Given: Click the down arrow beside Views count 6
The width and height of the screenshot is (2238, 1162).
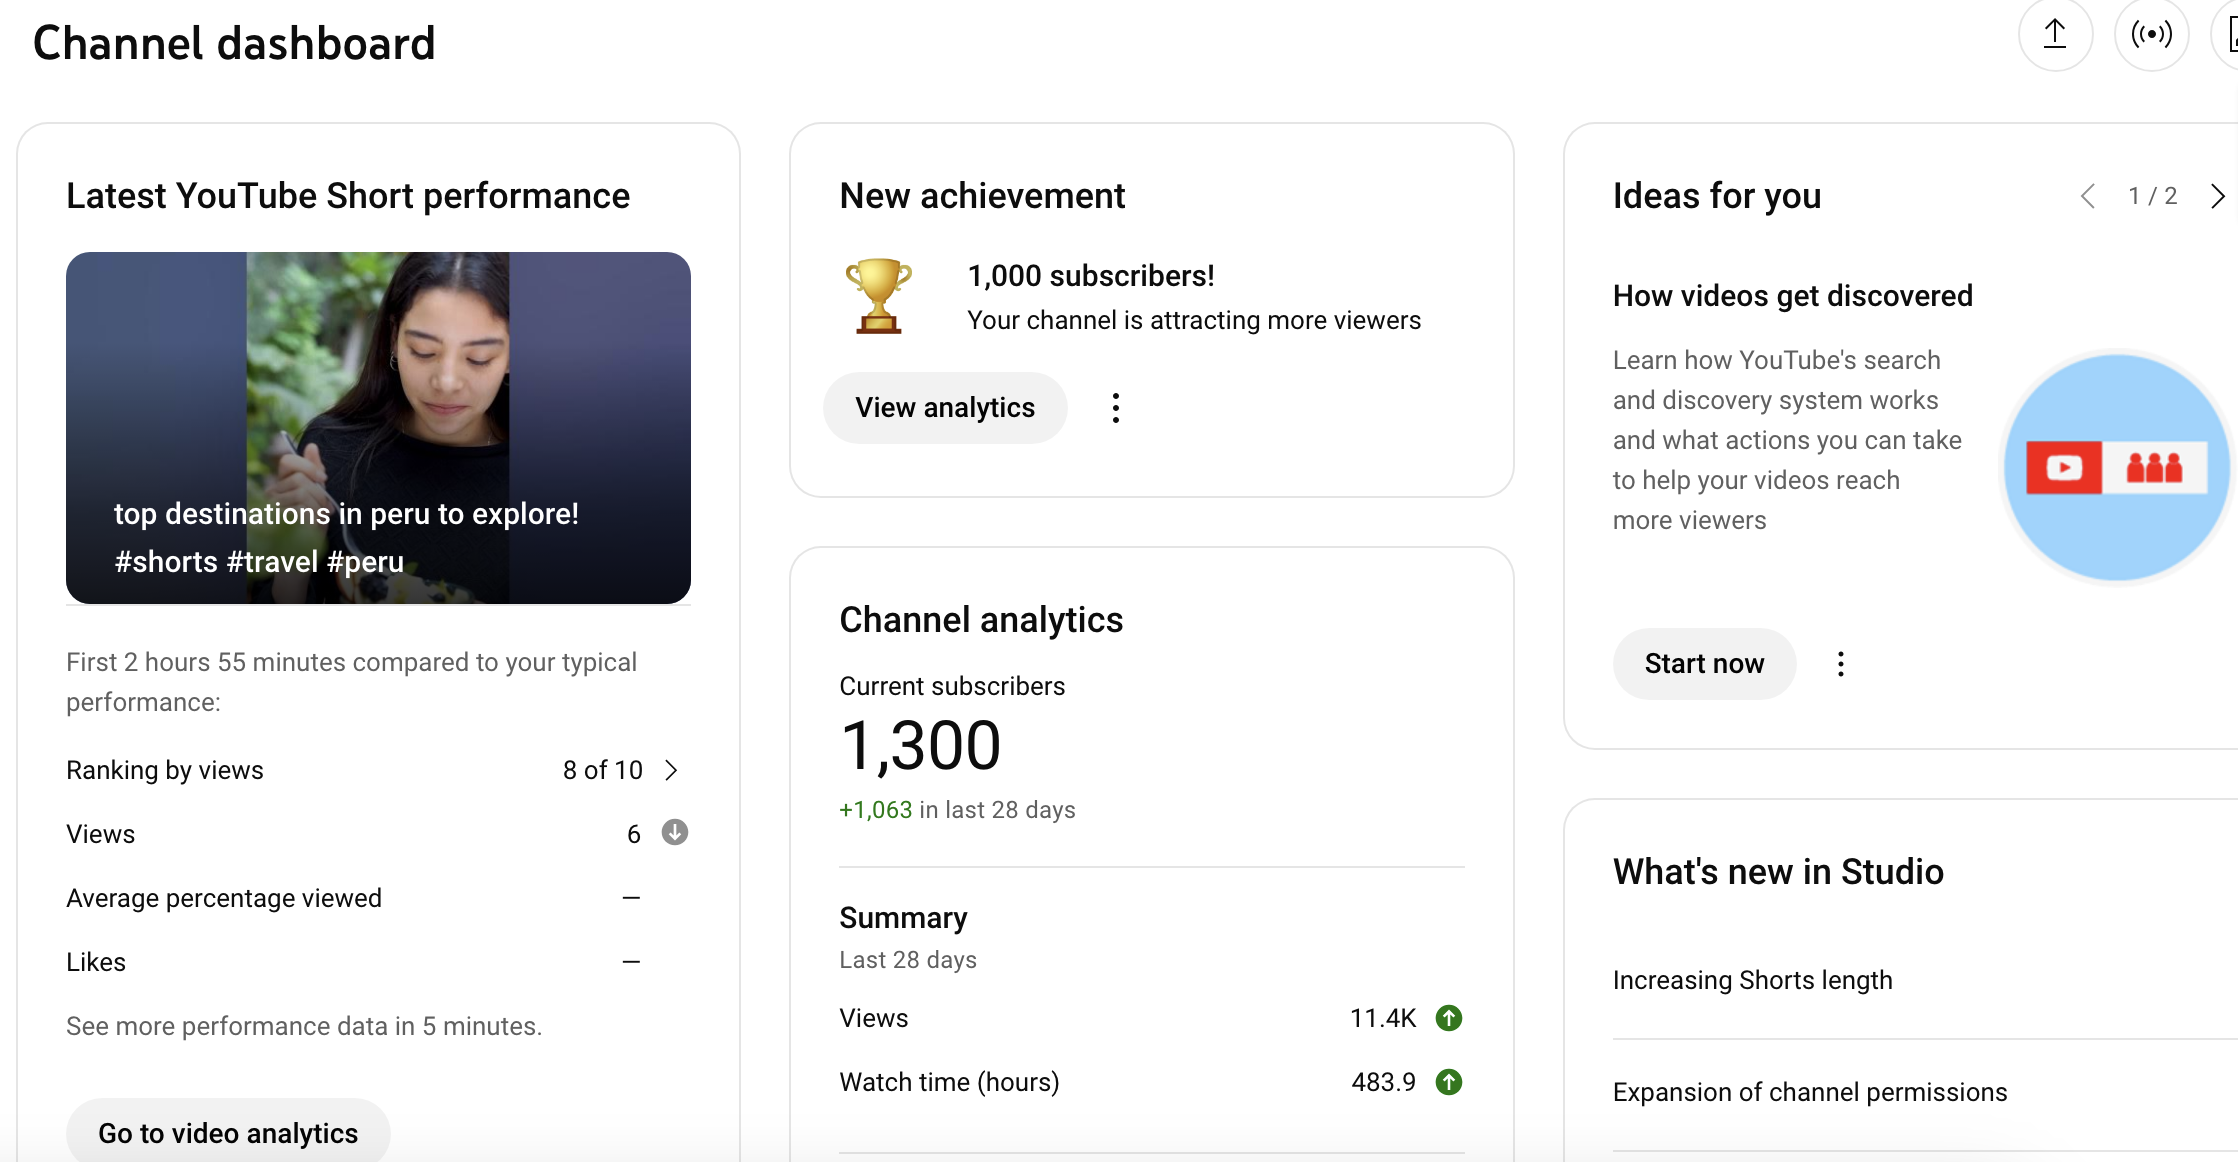Looking at the screenshot, I should pyautogui.click(x=675, y=833).
